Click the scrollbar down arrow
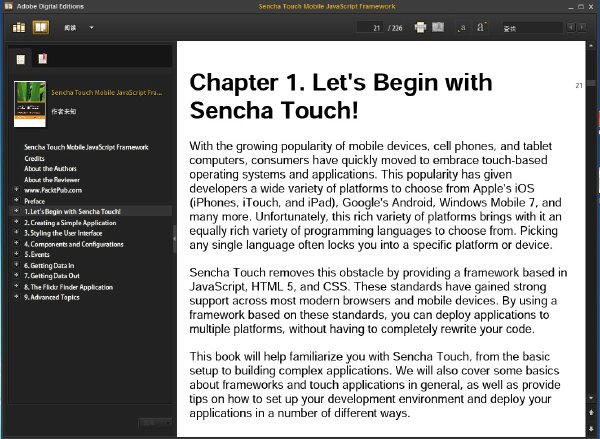This screenshot has width=600, height=439. point(592,398)
